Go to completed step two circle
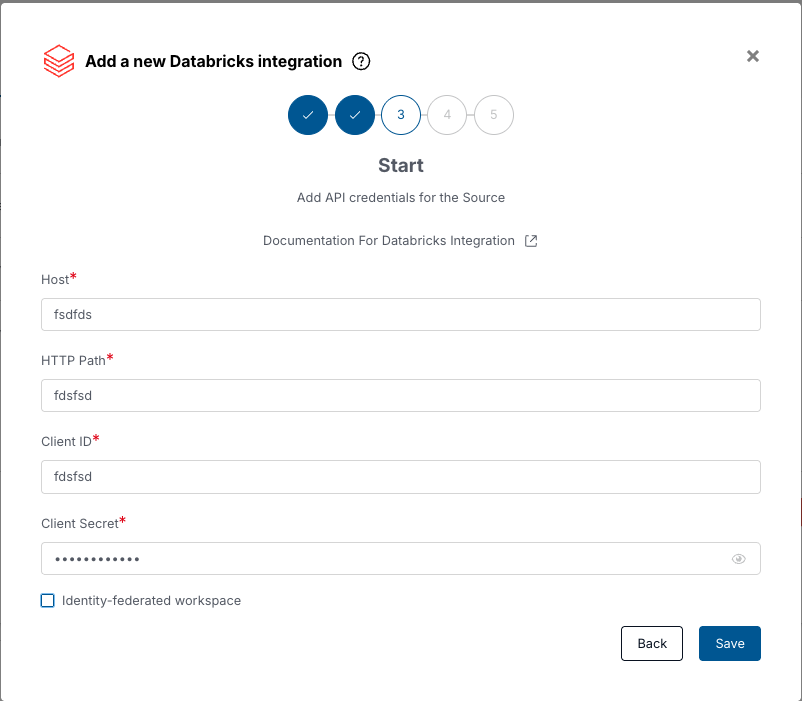 (x=354, y=115)
